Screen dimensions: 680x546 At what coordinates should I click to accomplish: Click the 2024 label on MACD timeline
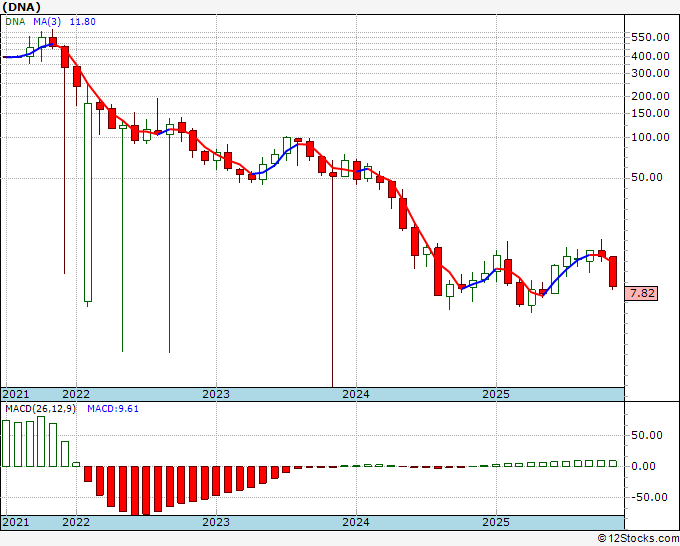(356, 522)
